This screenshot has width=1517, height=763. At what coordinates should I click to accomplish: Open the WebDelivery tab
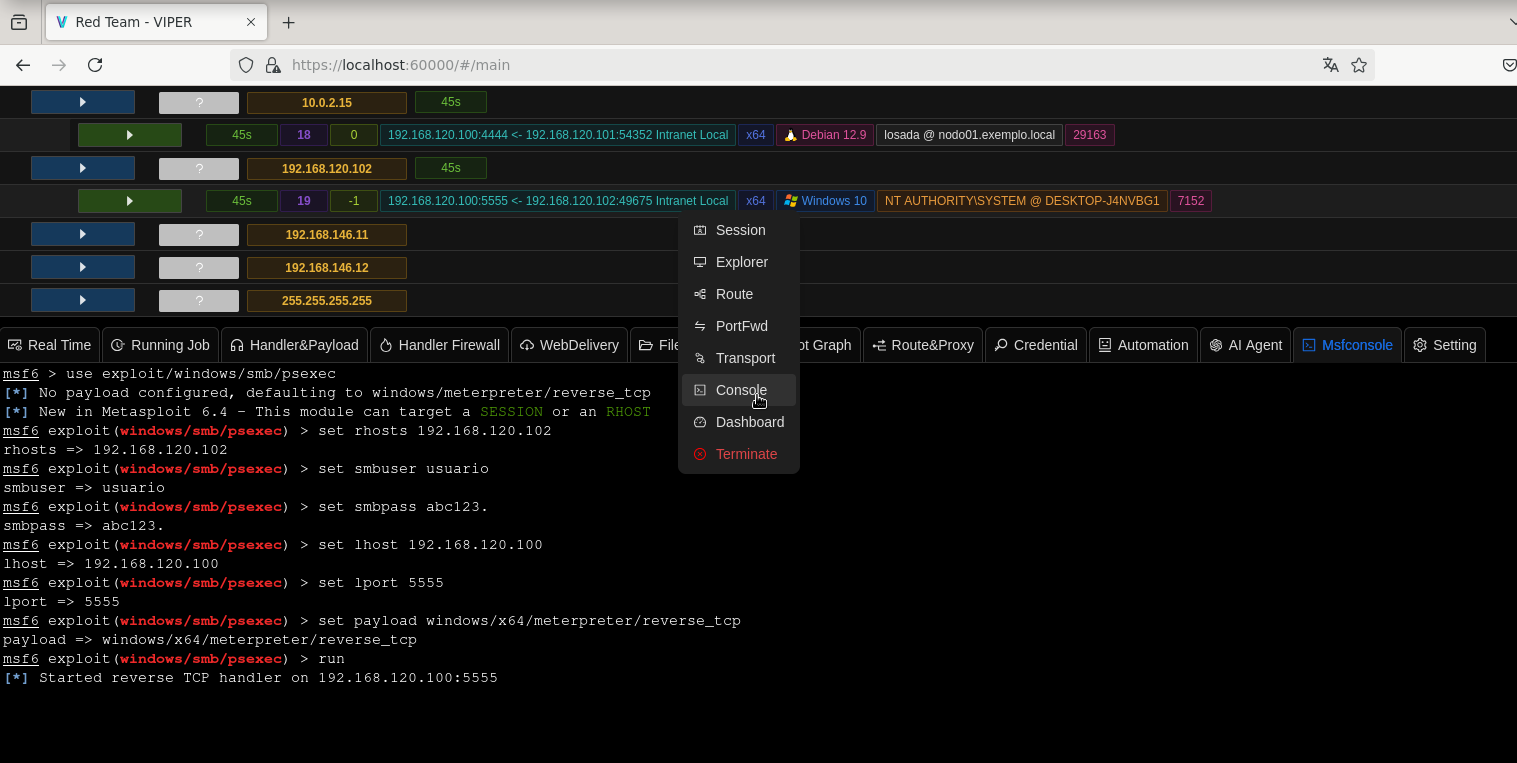click(569, 345)
